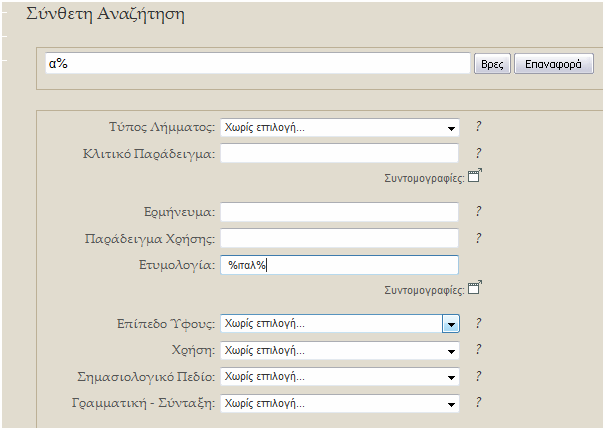The width and height of the screenshot is (605, 430).
Task: Show help for Κλιτικό Παράδειγμα
Action: pyautogui.click(x=478, y=153)
